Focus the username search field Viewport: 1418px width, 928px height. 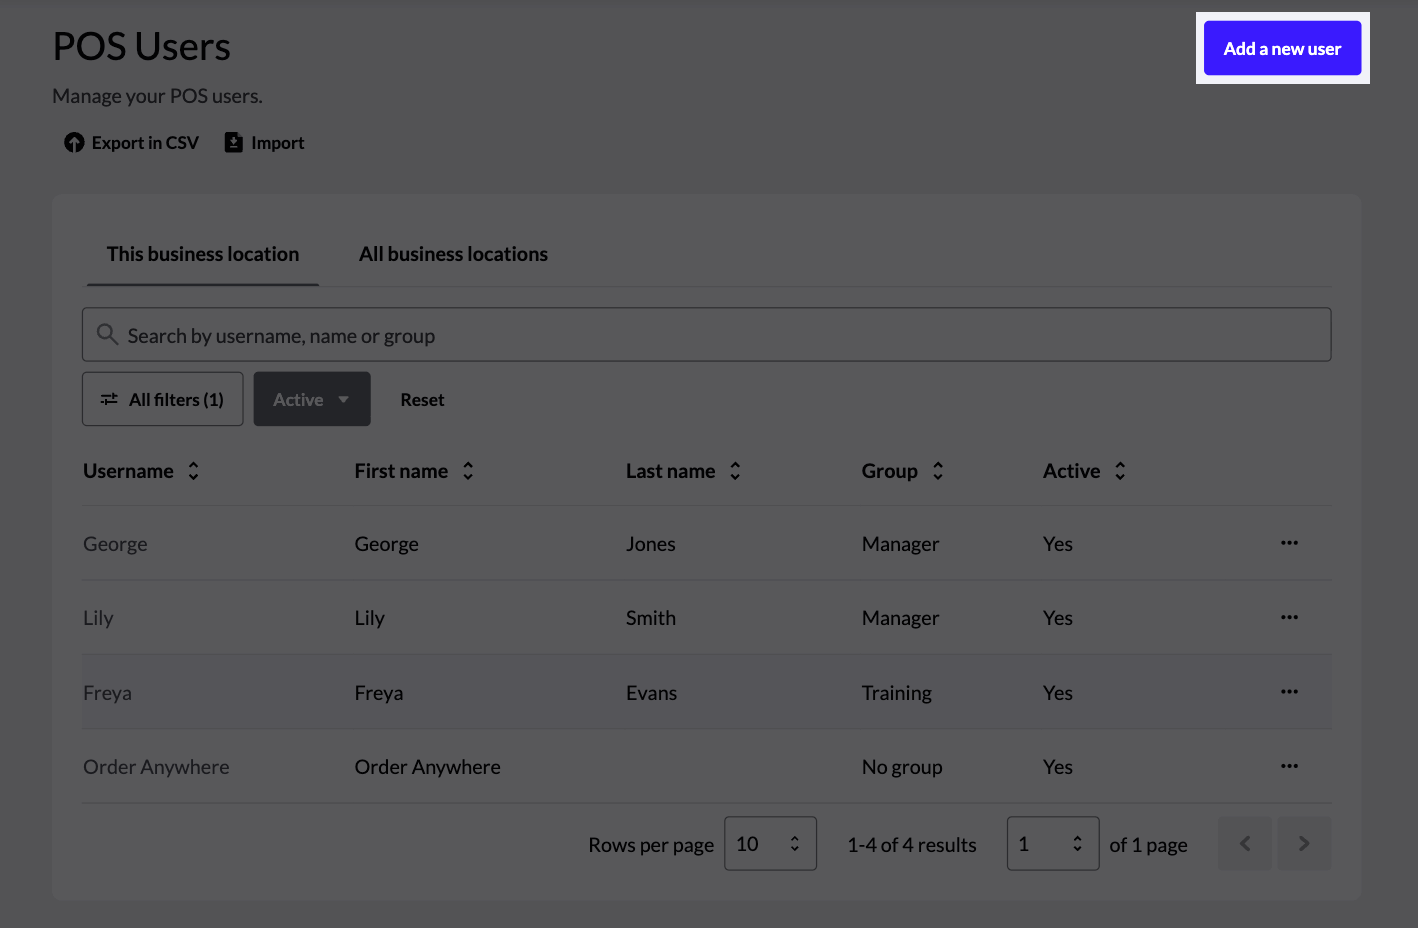coord(706,335)
